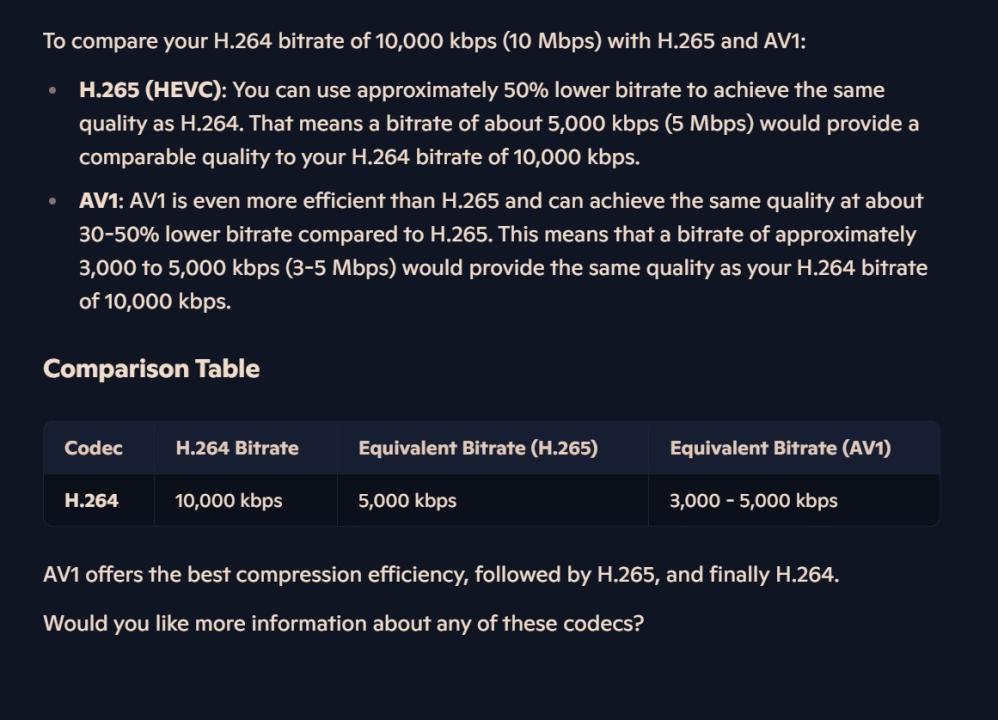Click the "Equivalent Bitrate (H.265)" table header
The height and width of the screenshot is (720, 998).
click(478, 448)
